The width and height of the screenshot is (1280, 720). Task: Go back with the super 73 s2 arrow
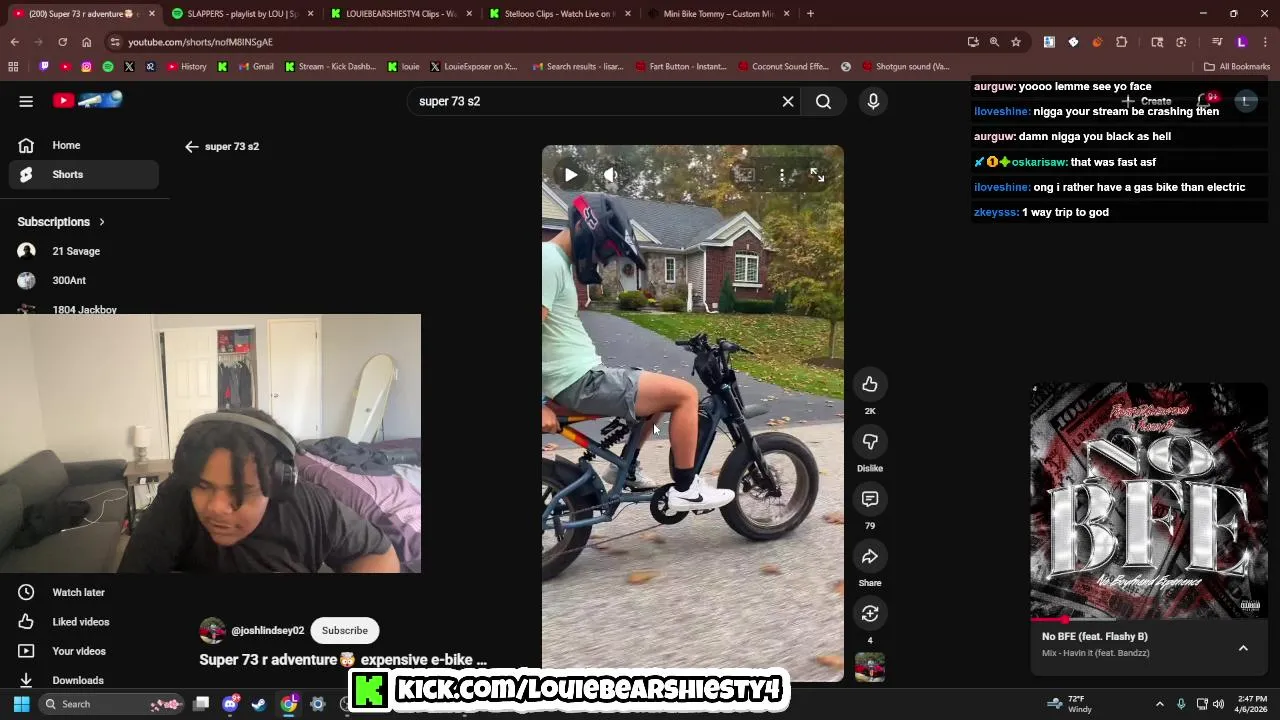192,146
